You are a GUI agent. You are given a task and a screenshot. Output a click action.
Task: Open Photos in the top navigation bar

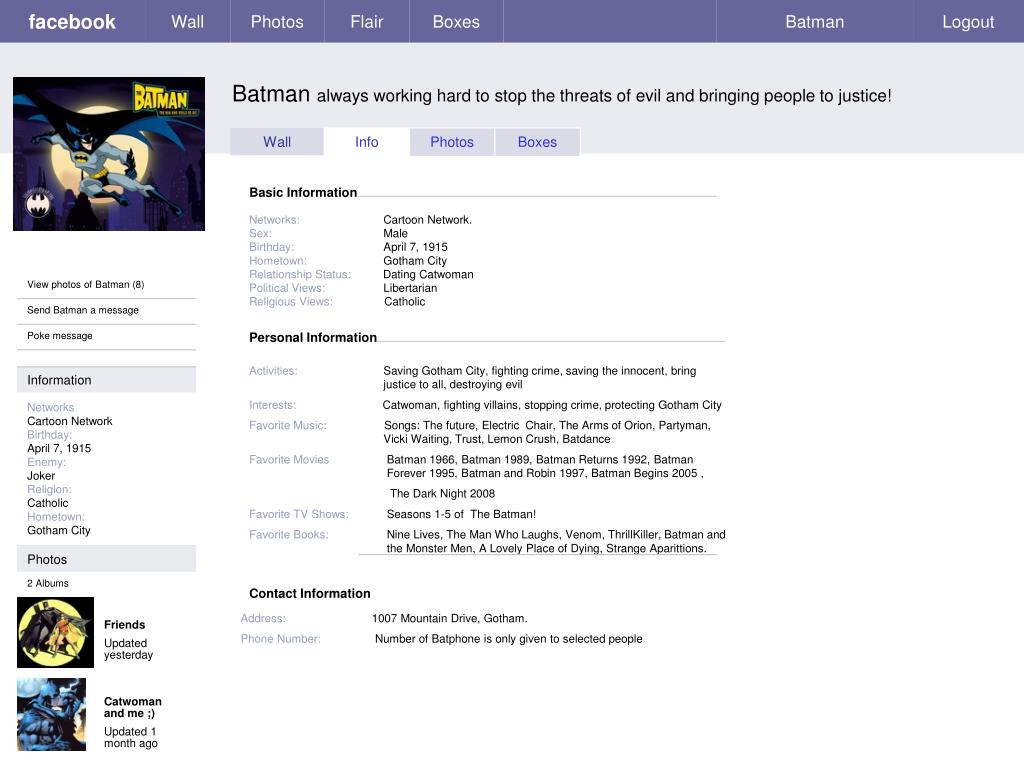pos(277,22)
